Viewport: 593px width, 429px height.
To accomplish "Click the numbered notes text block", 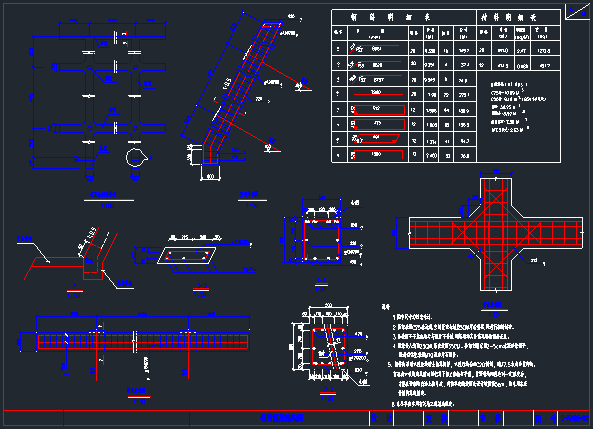I will pyautogui.click(x=460, y=356).
